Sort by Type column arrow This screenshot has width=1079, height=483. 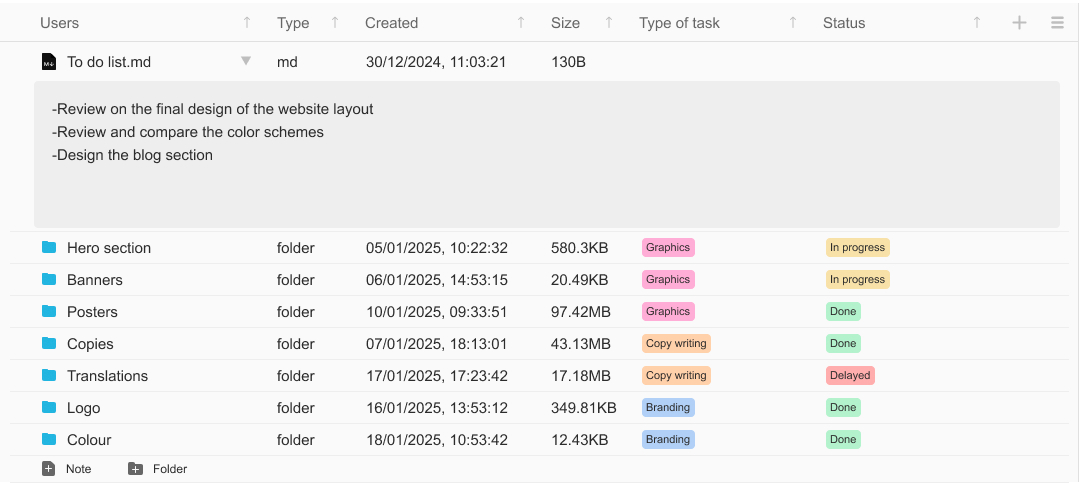(335, 23)
